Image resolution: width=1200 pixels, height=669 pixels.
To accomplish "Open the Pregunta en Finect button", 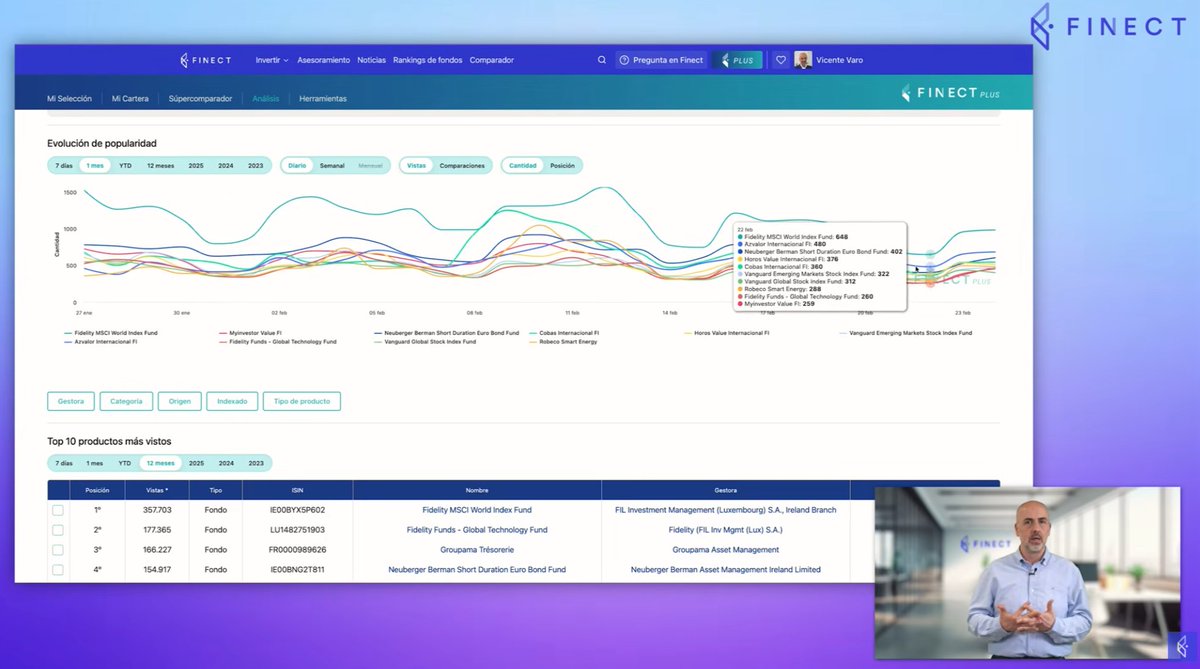I will [x=661, y=60].
